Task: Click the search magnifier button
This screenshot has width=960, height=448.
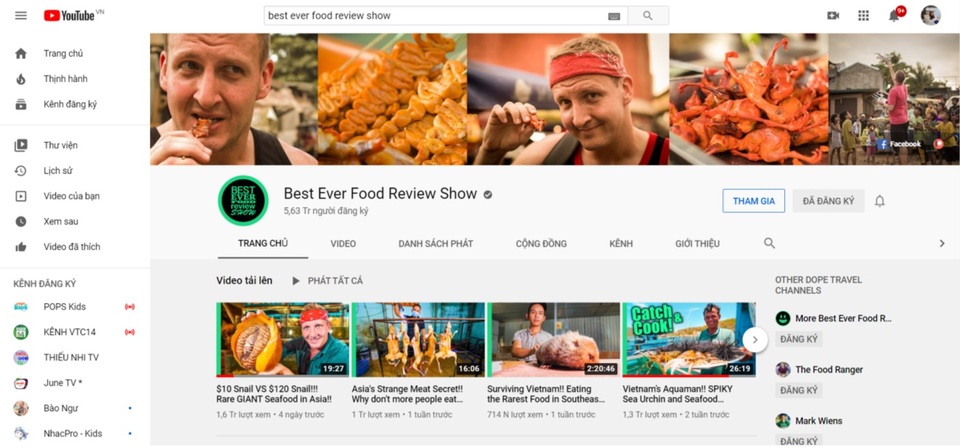Action: pos(648,16)
